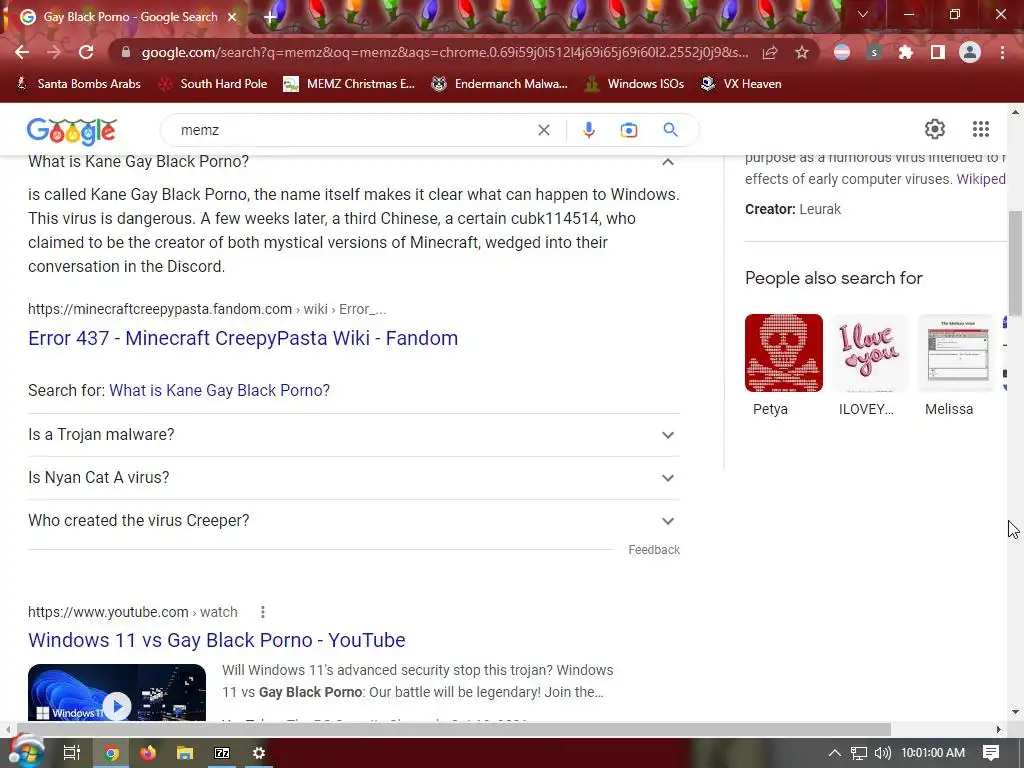Open Settings gear on the taskbar
This screenshot has height=768, width=1024.
click(259, 753)
